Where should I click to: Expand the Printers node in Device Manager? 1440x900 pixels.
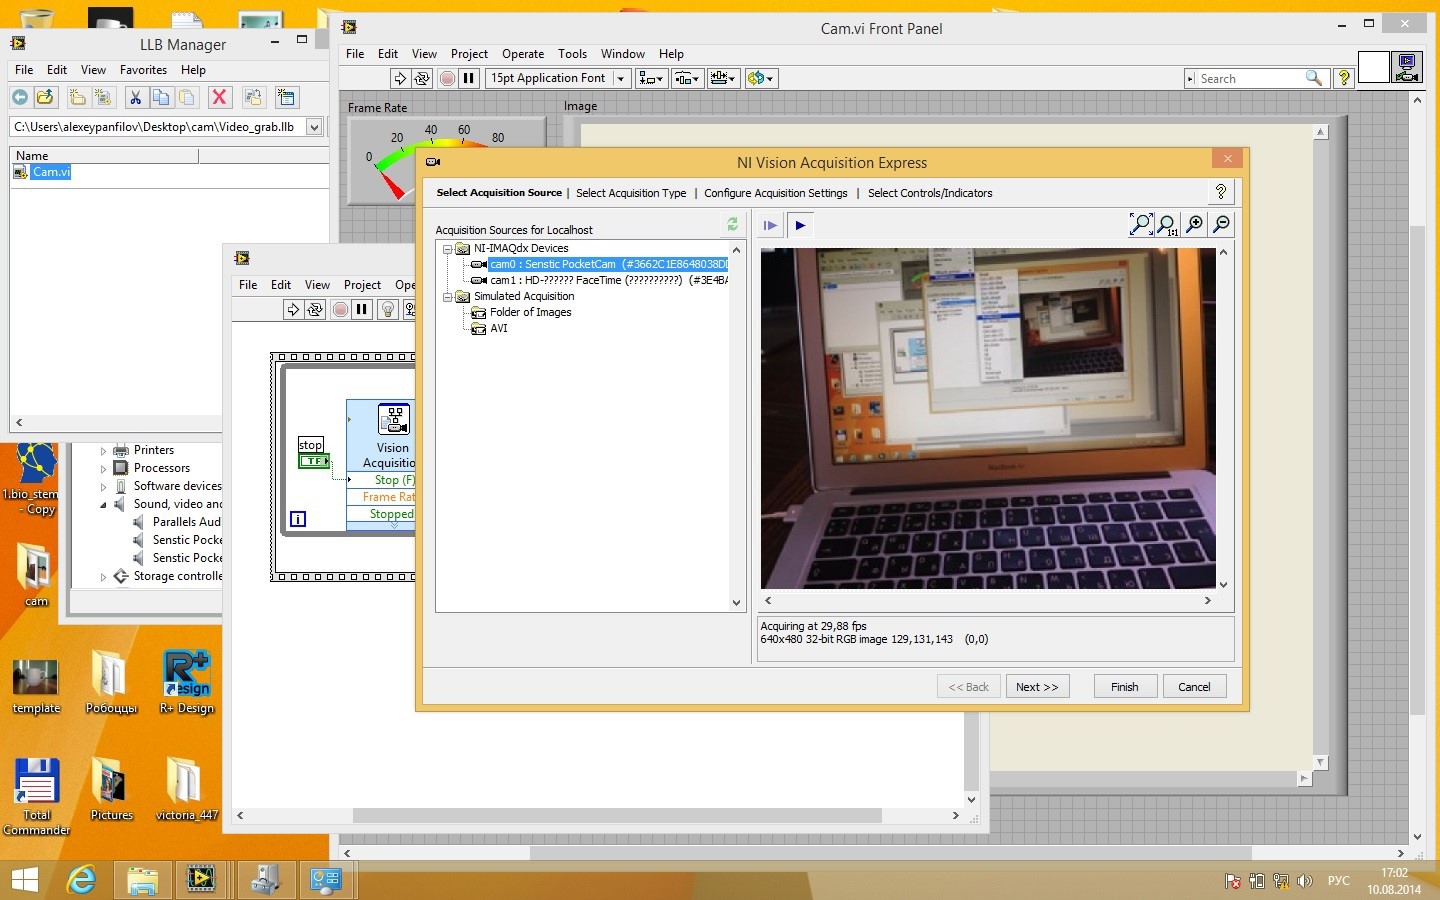[103, 451]
